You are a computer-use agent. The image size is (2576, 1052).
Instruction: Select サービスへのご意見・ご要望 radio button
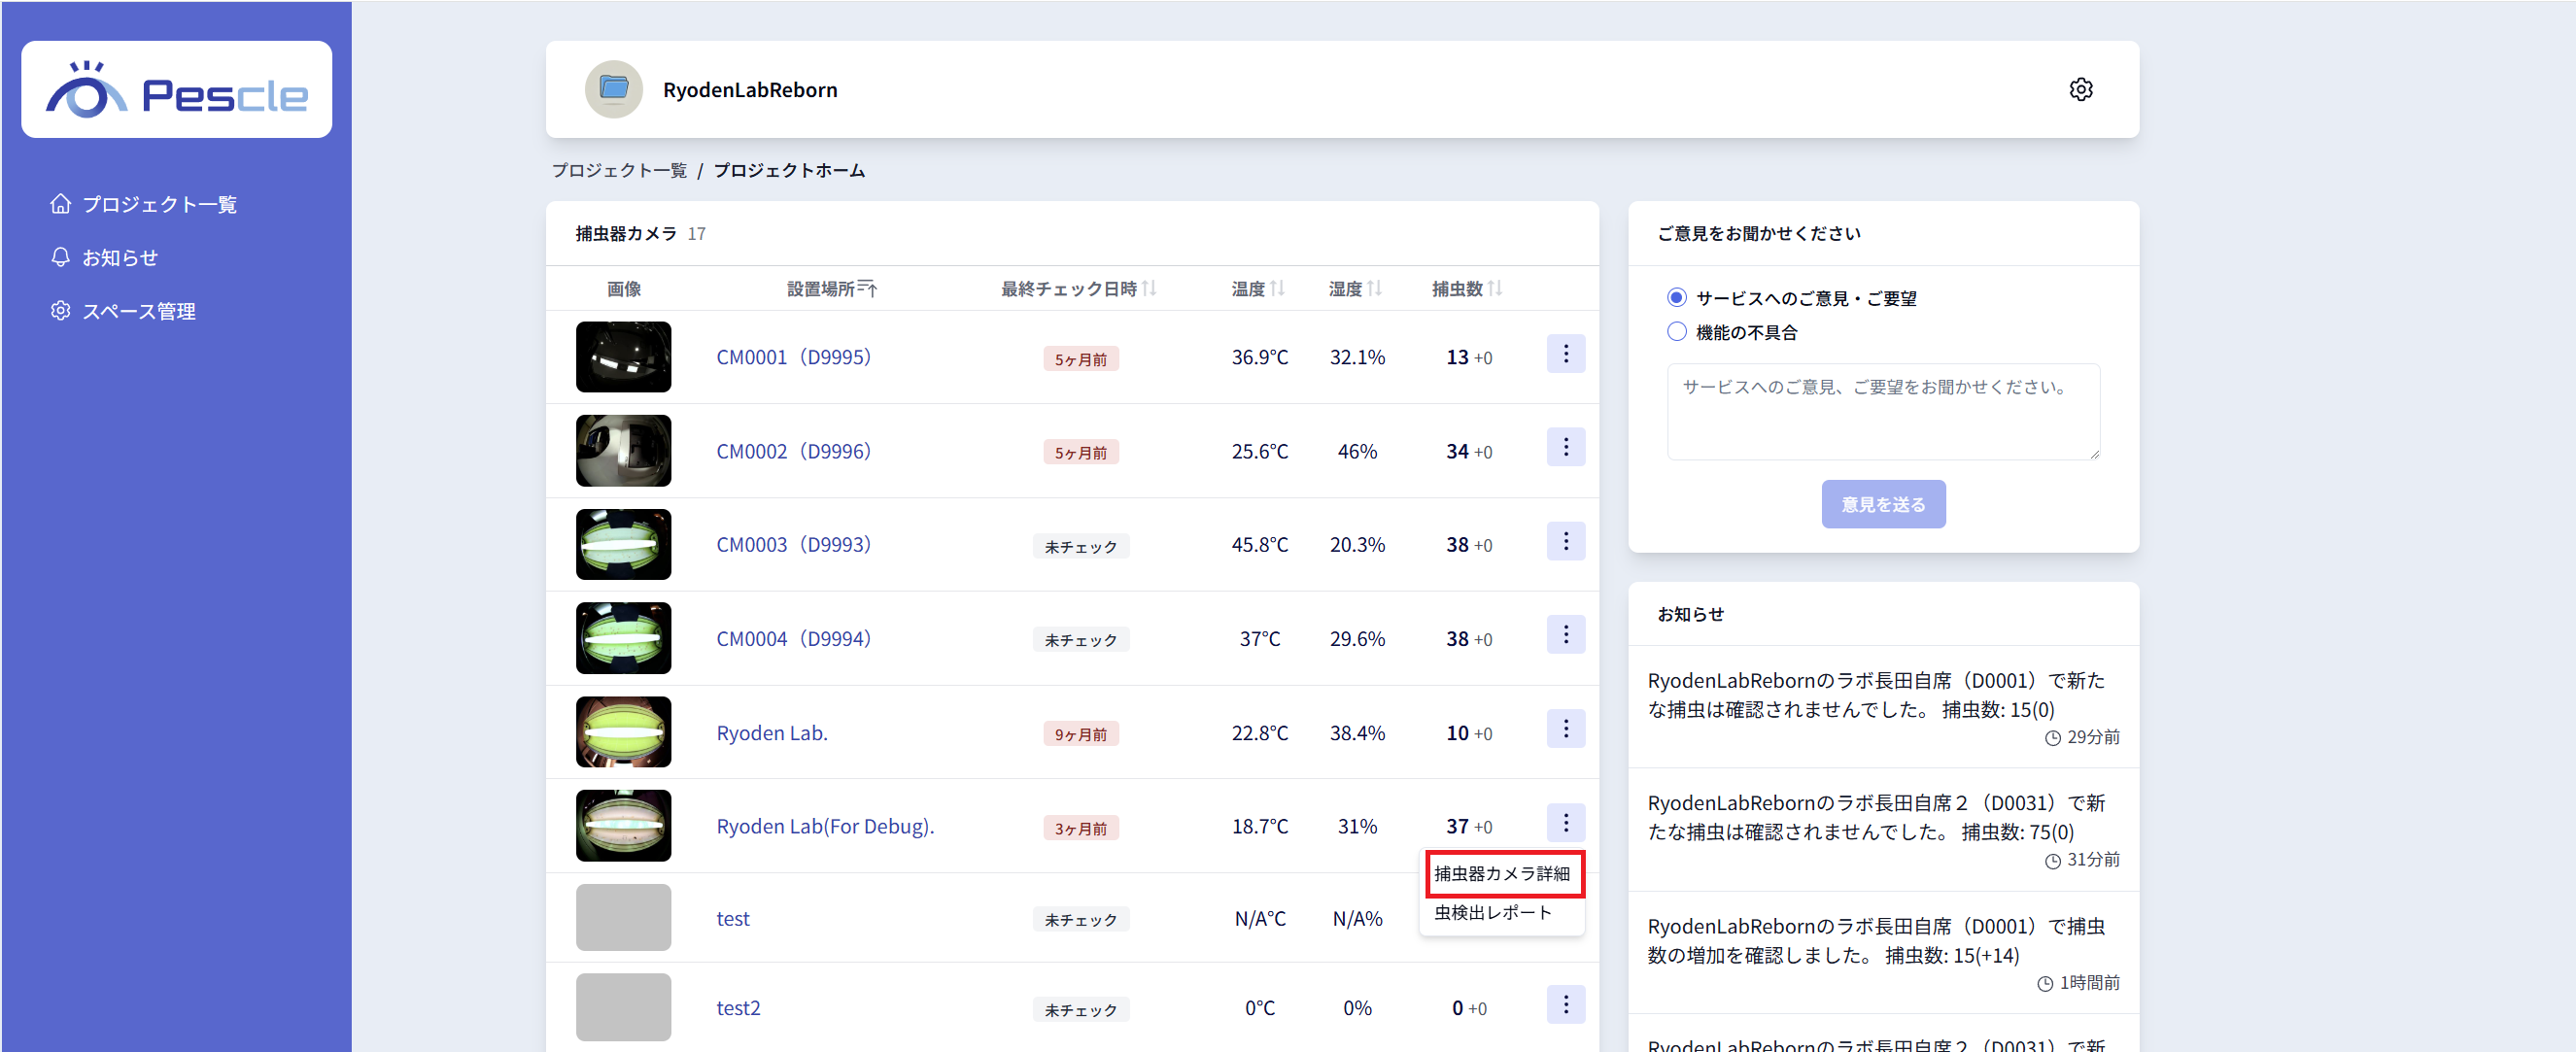(x=1676, y=298)
